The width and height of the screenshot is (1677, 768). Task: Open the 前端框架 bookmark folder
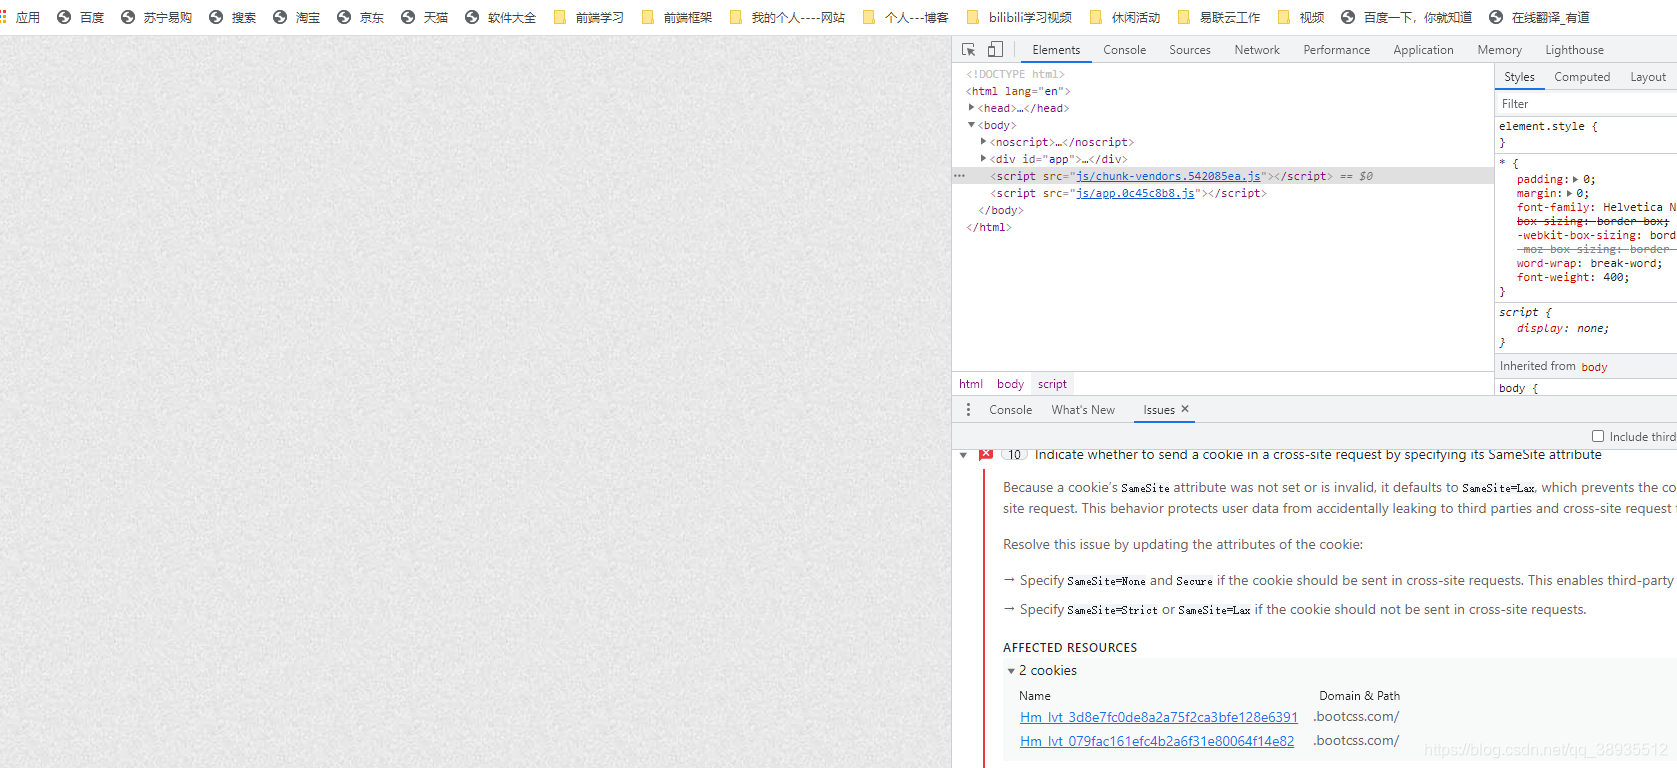pyautogui.click(x=676, y=17)
